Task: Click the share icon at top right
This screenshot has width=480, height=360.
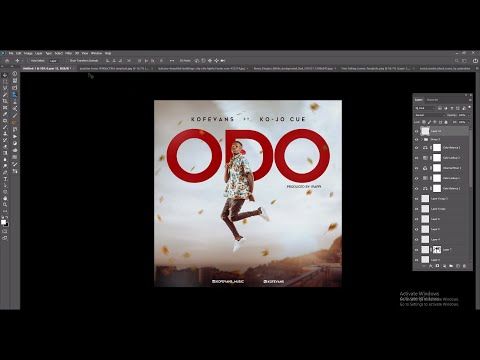Action: point(475,61)
